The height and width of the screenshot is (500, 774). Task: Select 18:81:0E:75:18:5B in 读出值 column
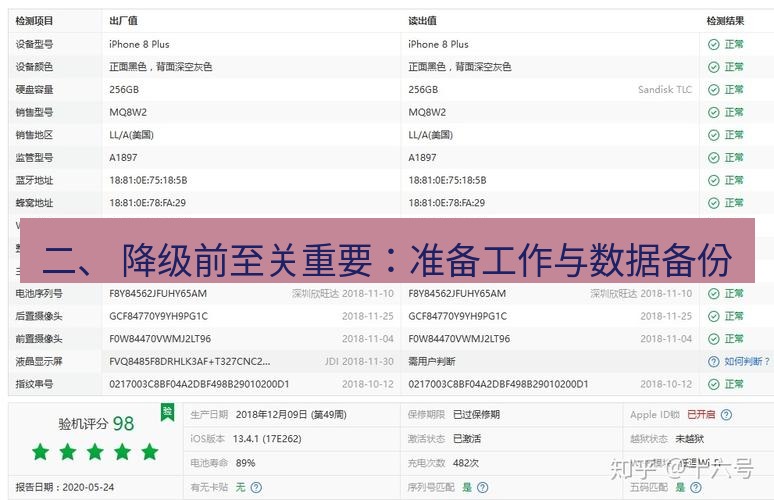coord(447,181)
